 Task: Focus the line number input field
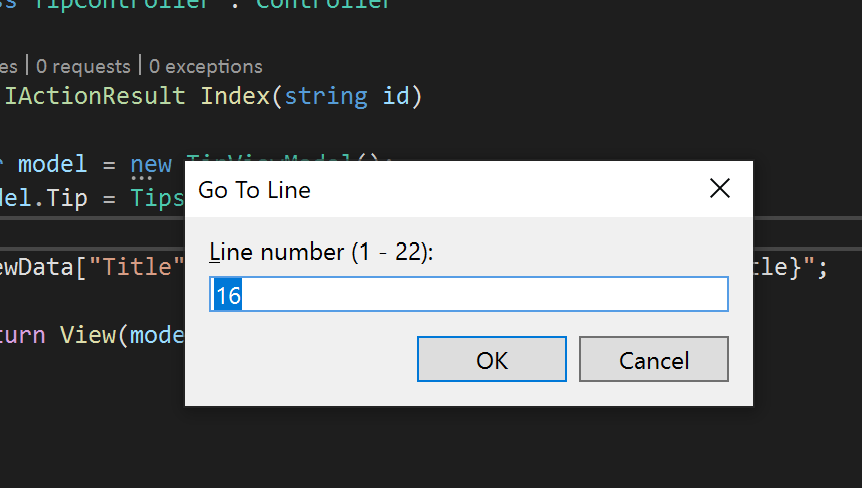[469, 294]
